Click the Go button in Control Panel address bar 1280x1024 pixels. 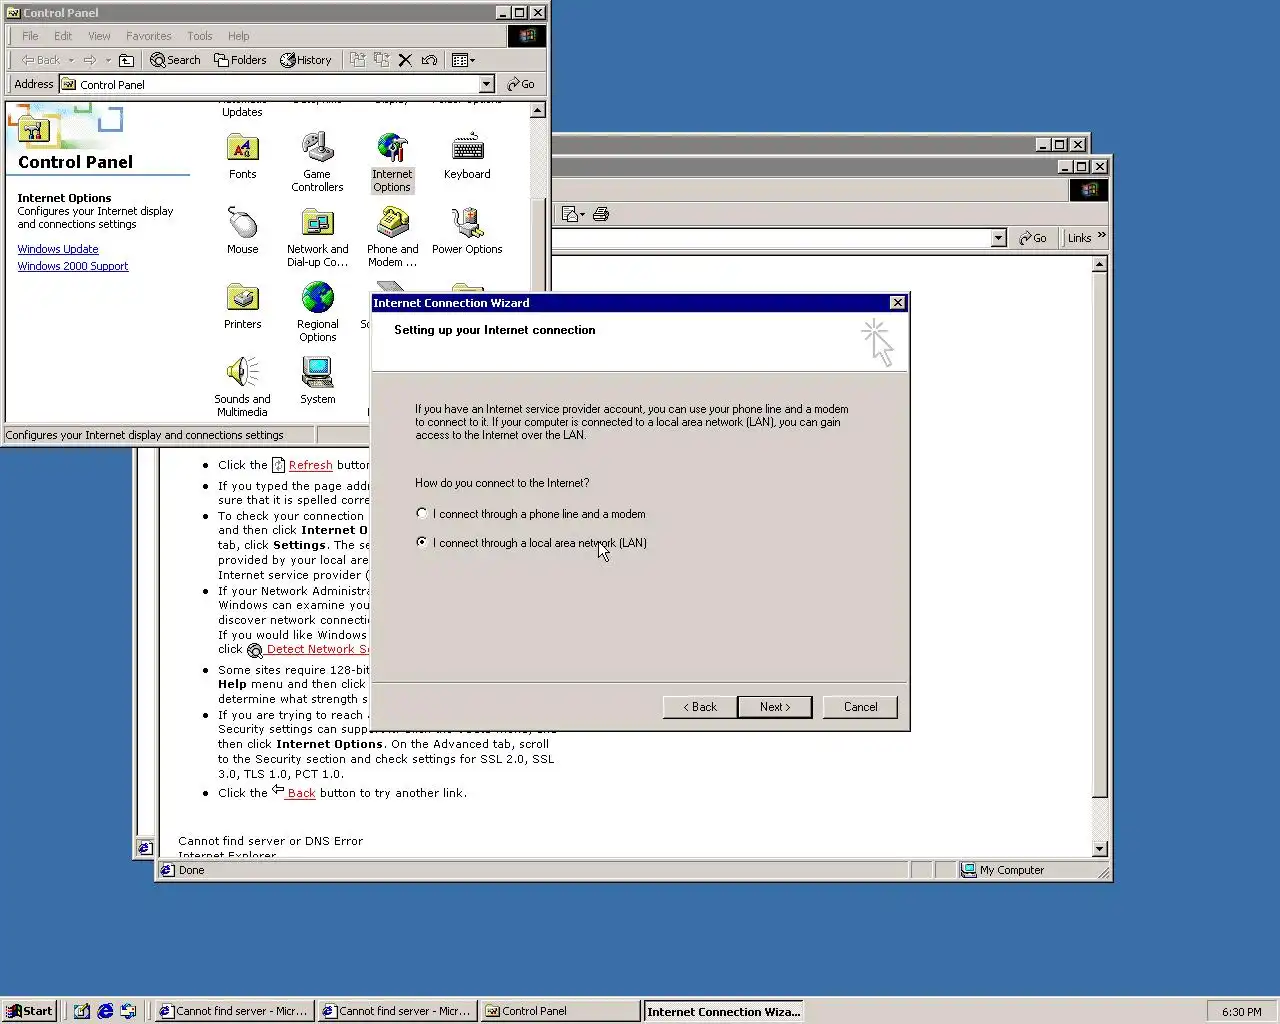tap(521, 85)
